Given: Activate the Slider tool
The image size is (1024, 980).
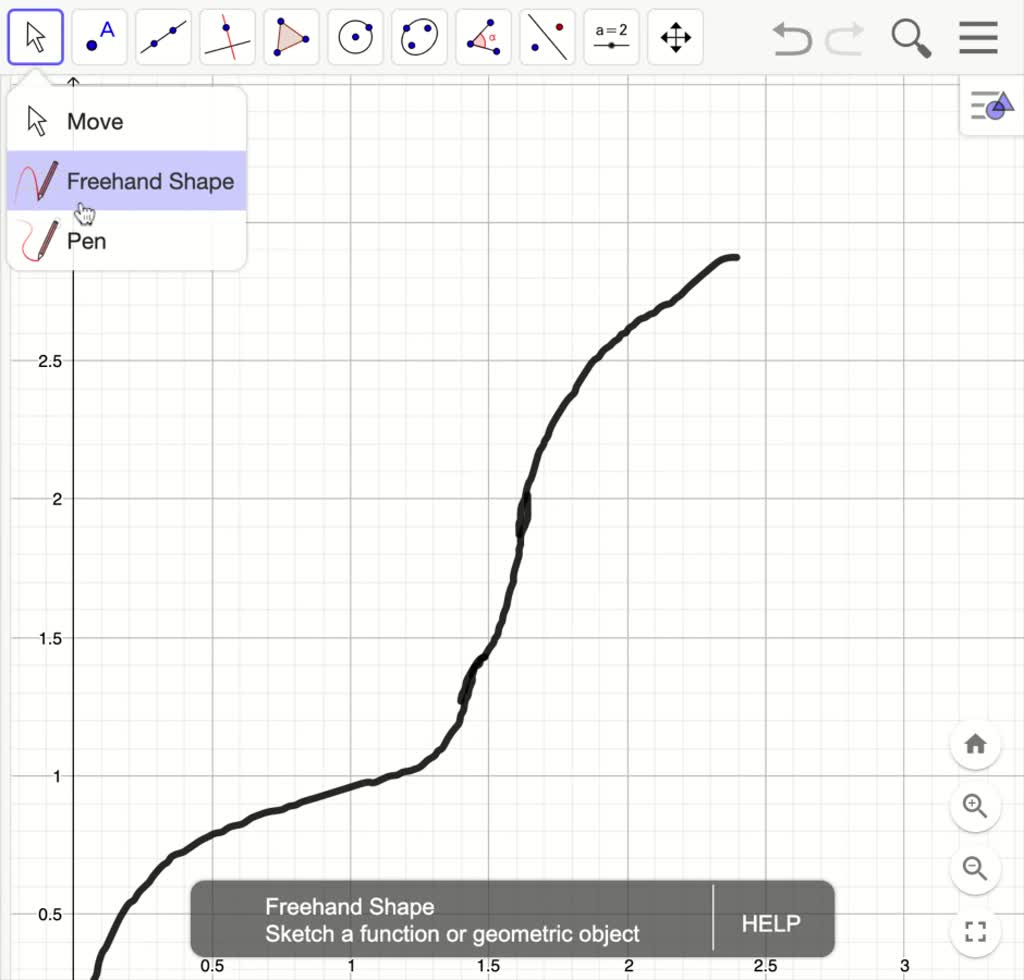Looking at the screenshot, I should pos(611,36).
